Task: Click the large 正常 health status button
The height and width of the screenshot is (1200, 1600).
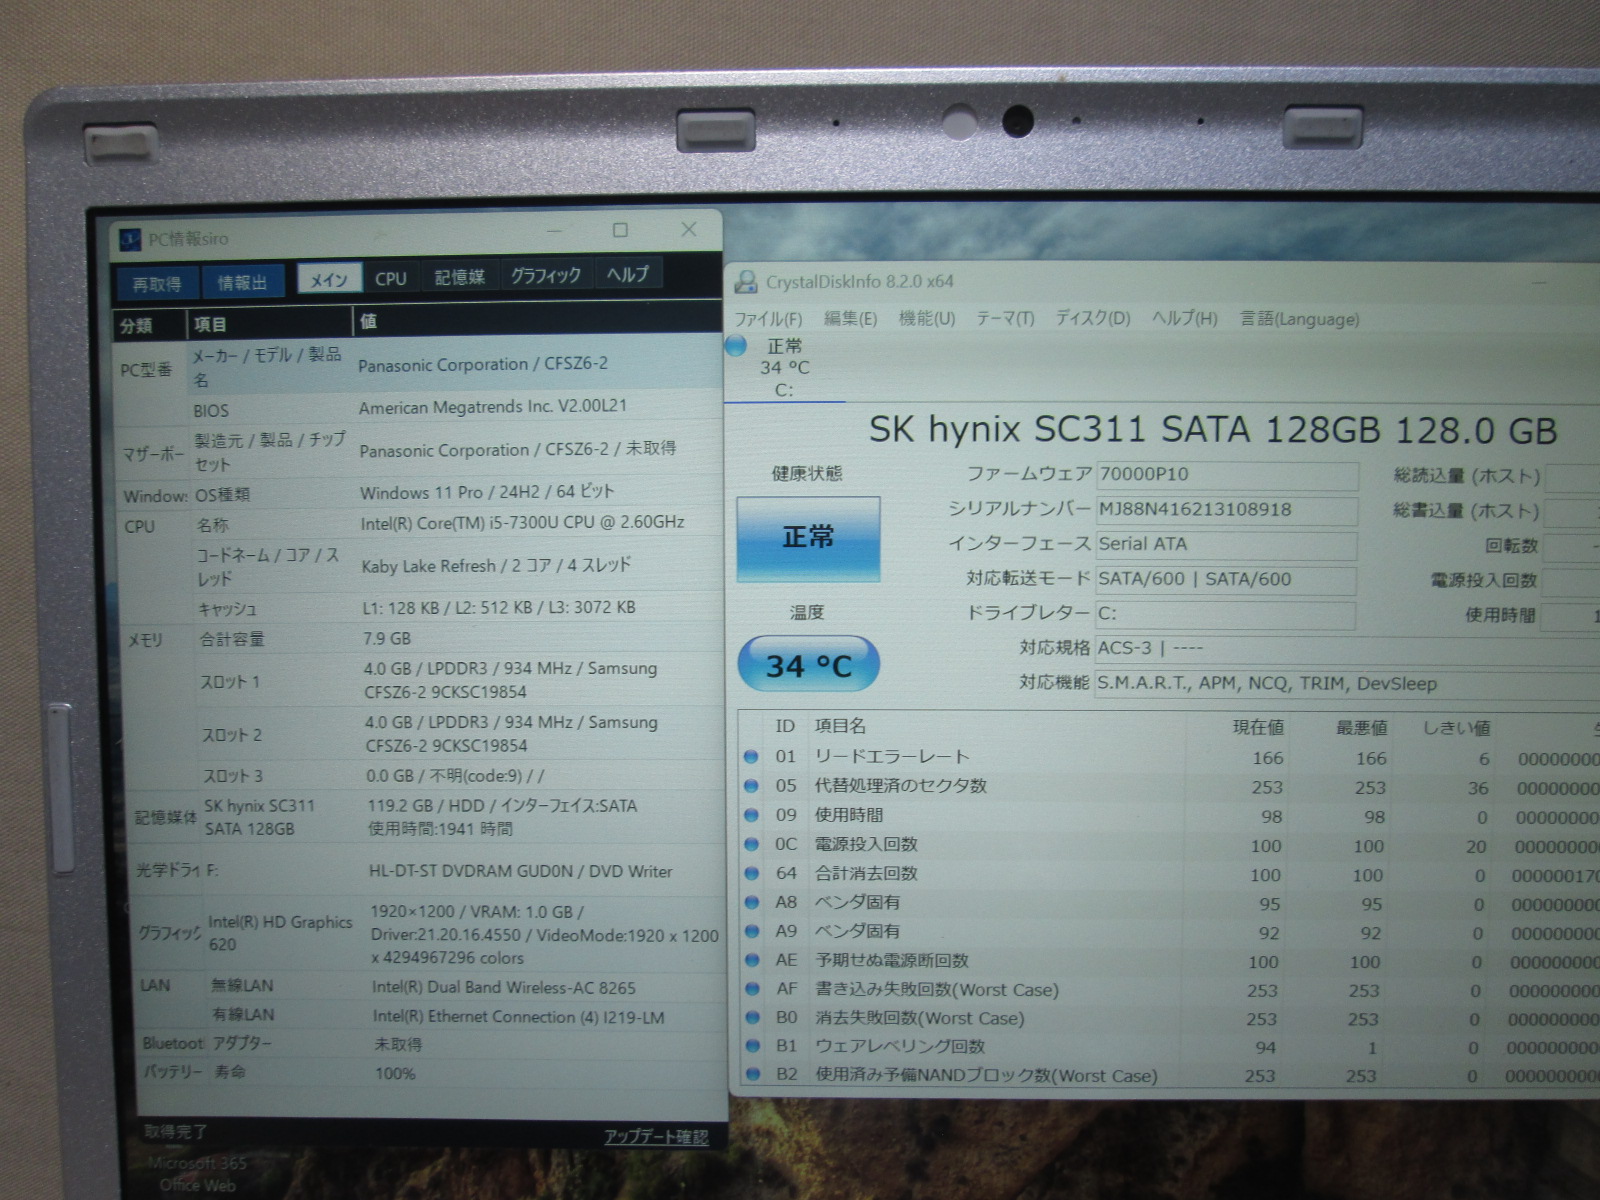Action: coord(808,538)
